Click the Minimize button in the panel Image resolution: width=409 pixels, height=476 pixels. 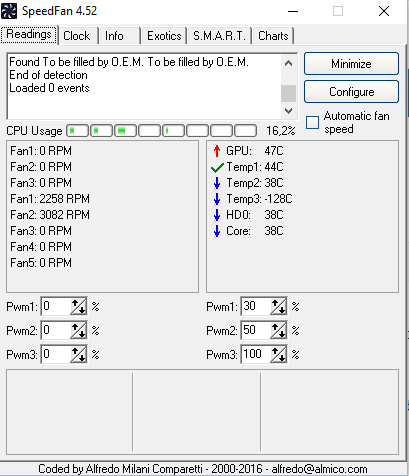click(351, 63)
